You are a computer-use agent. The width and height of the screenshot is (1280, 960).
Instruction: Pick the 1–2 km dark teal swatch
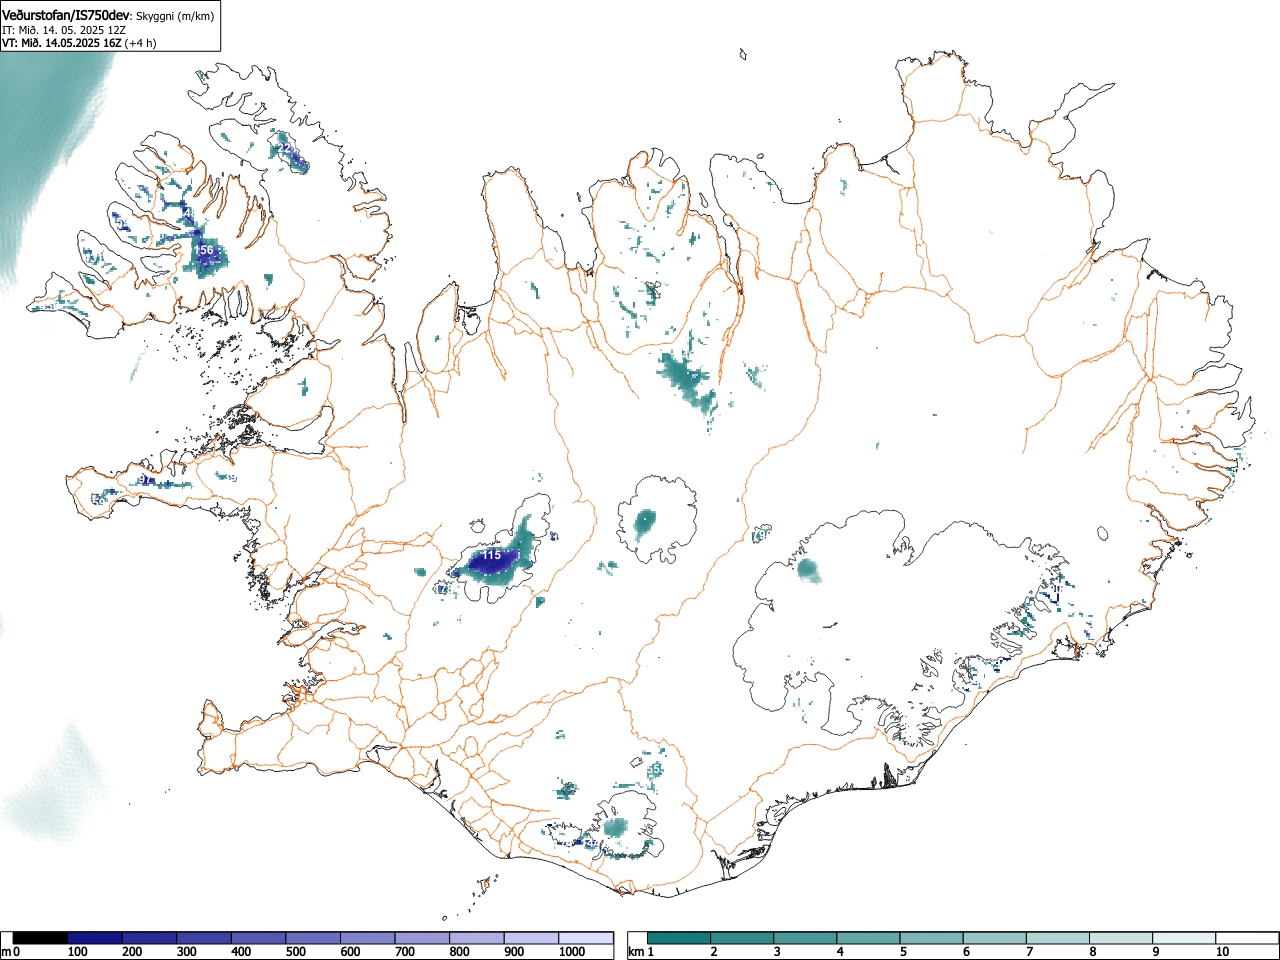tap(679, 938)
